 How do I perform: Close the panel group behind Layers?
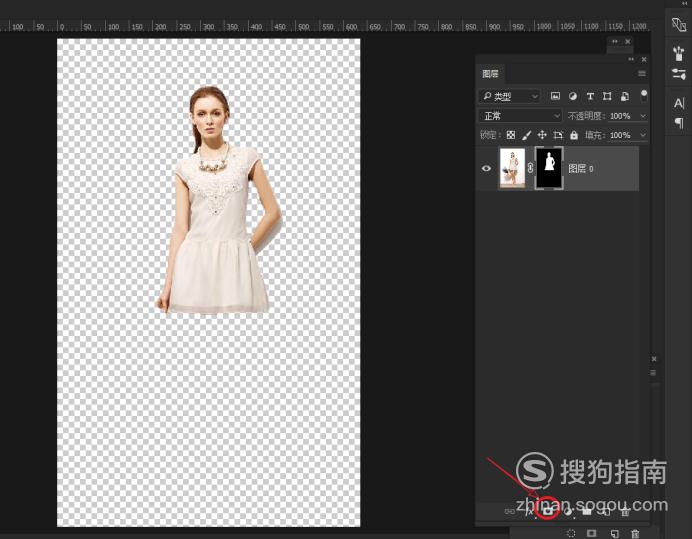click(628, 41)
